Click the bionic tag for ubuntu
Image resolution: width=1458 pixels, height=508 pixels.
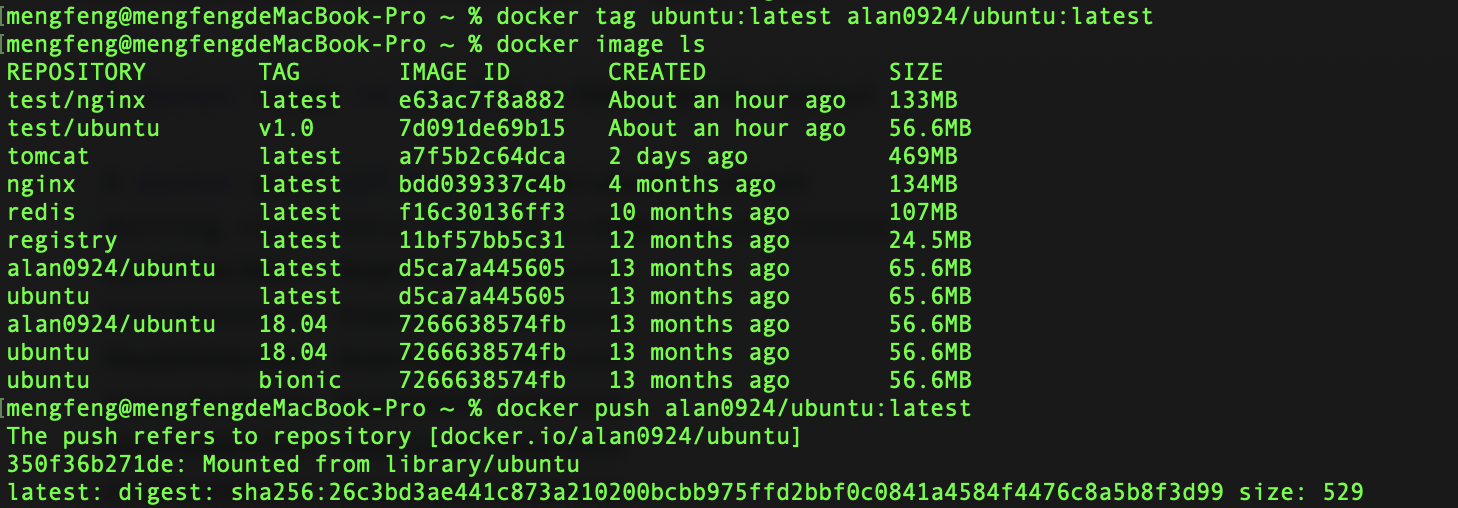pyautogui.click(x=300, y=380)
